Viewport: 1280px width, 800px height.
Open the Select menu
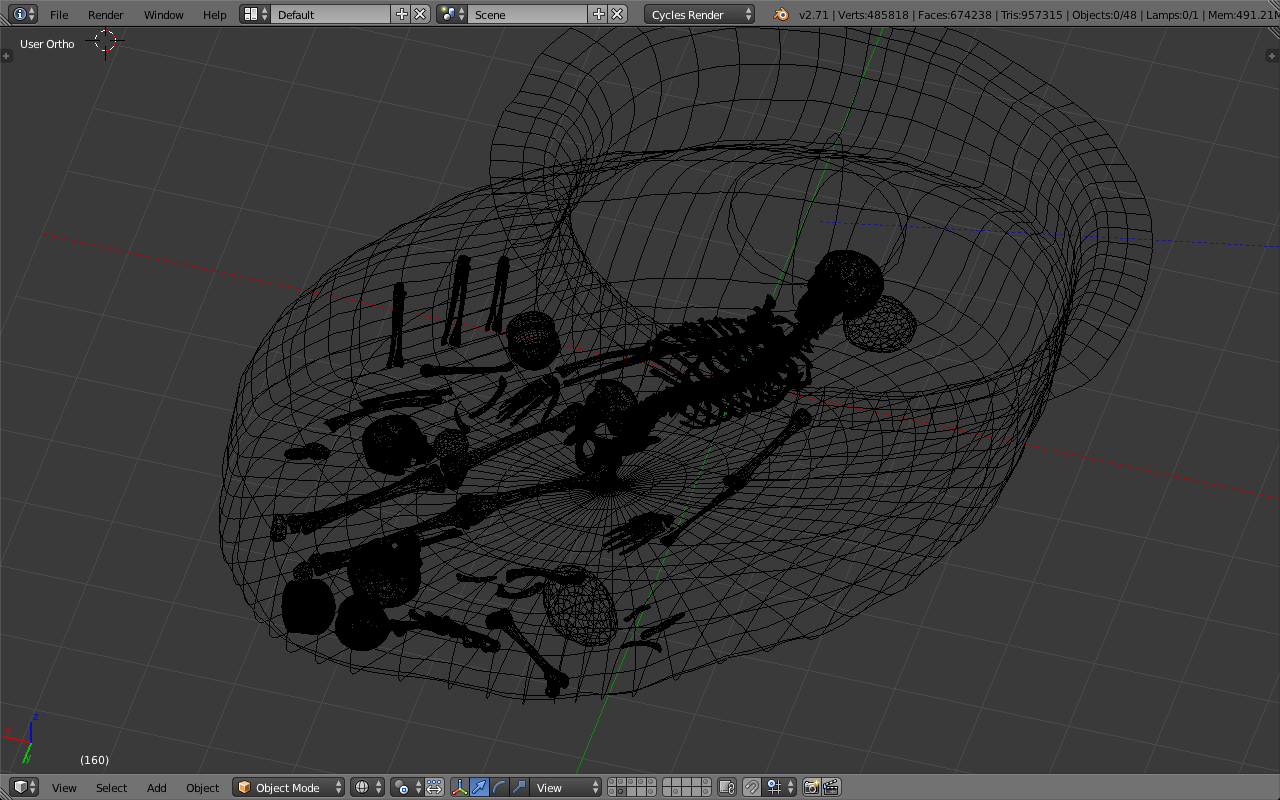111,788
